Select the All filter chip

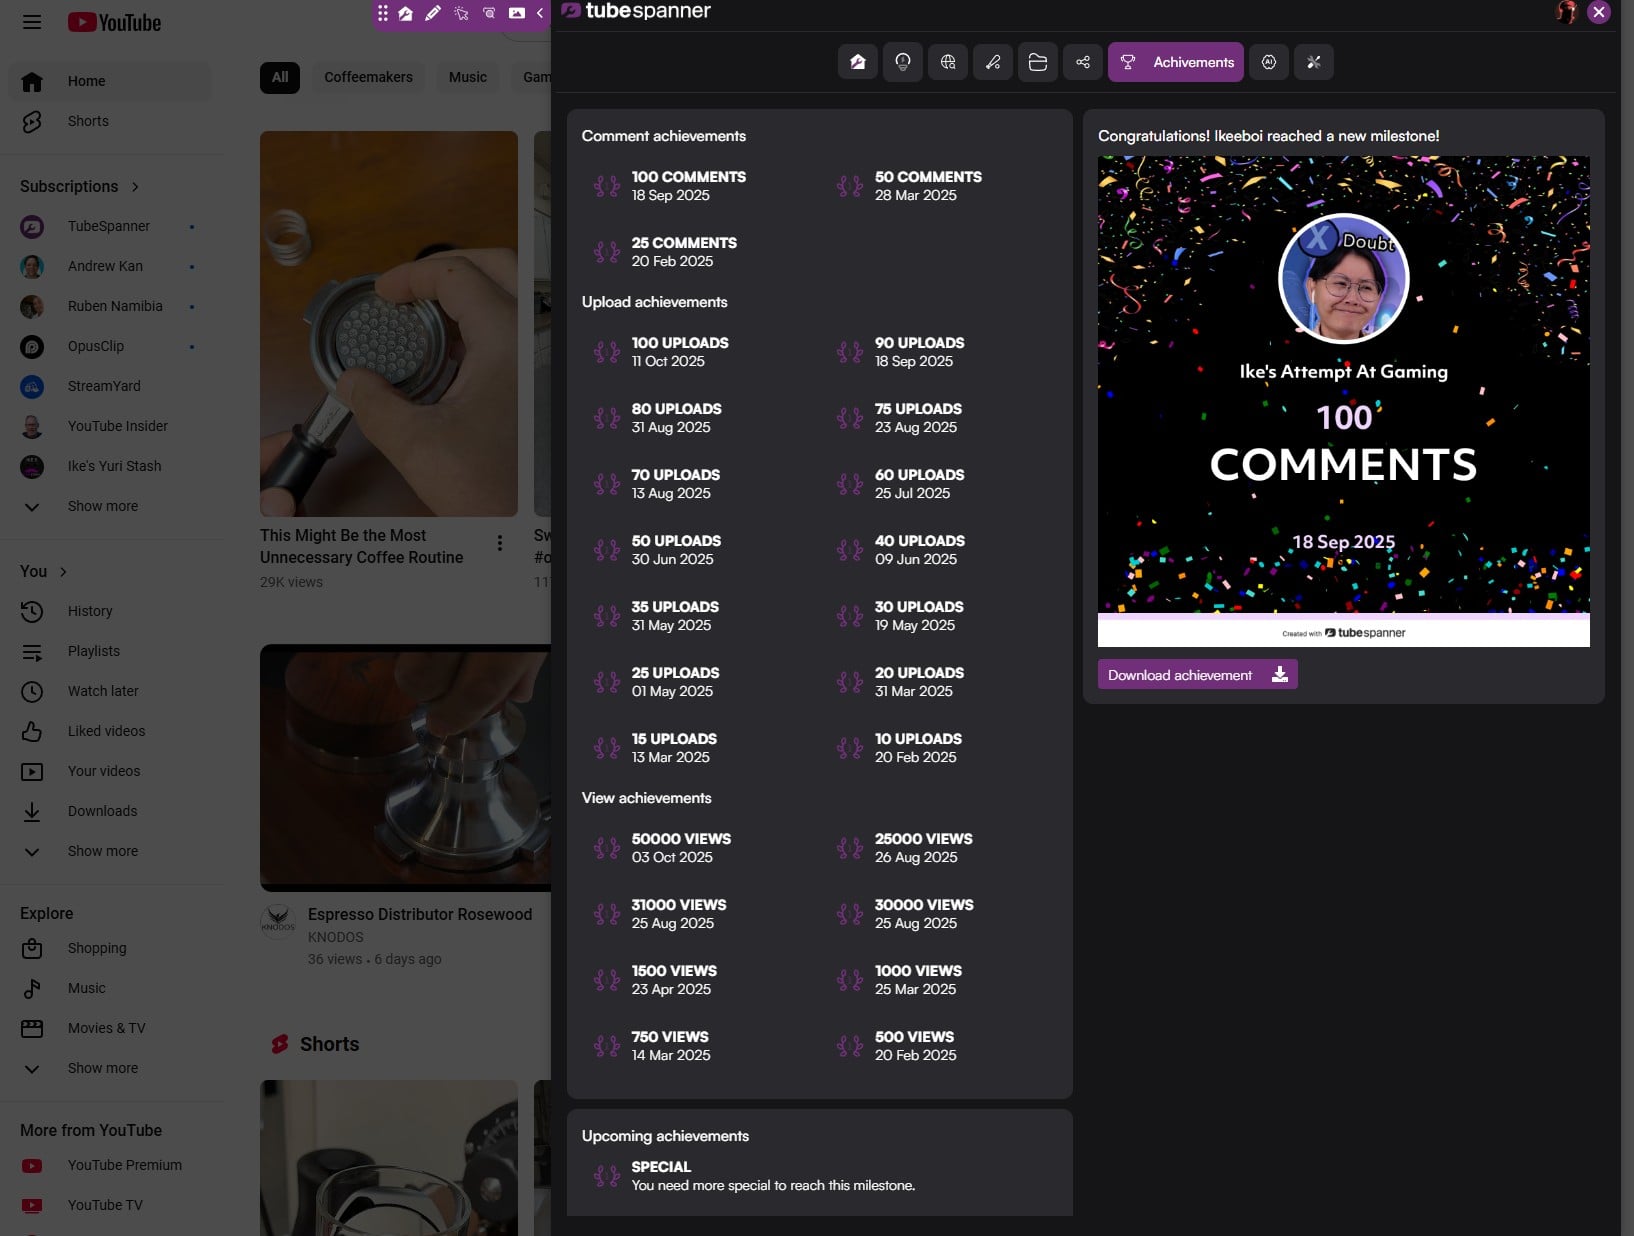[x=280, y=77]
